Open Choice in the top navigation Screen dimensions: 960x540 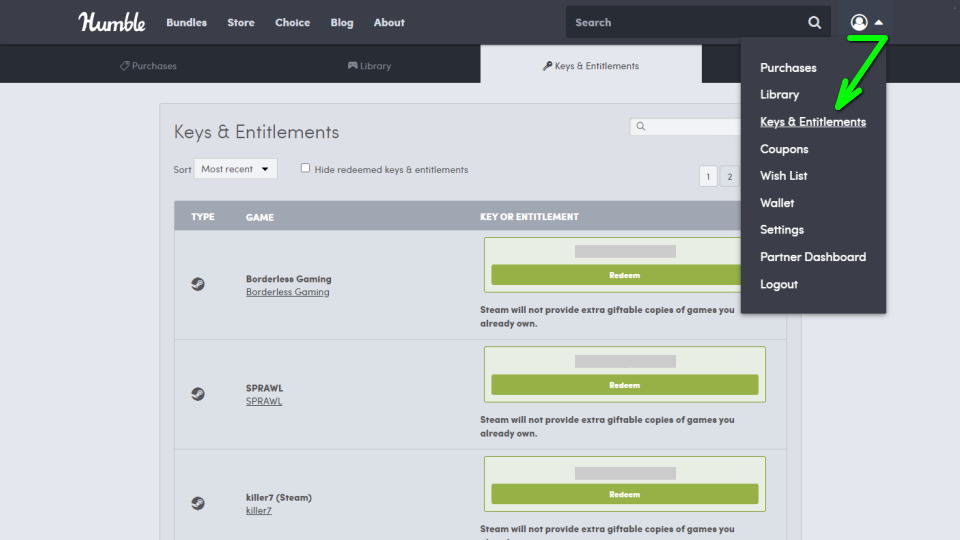coord(292,23)
